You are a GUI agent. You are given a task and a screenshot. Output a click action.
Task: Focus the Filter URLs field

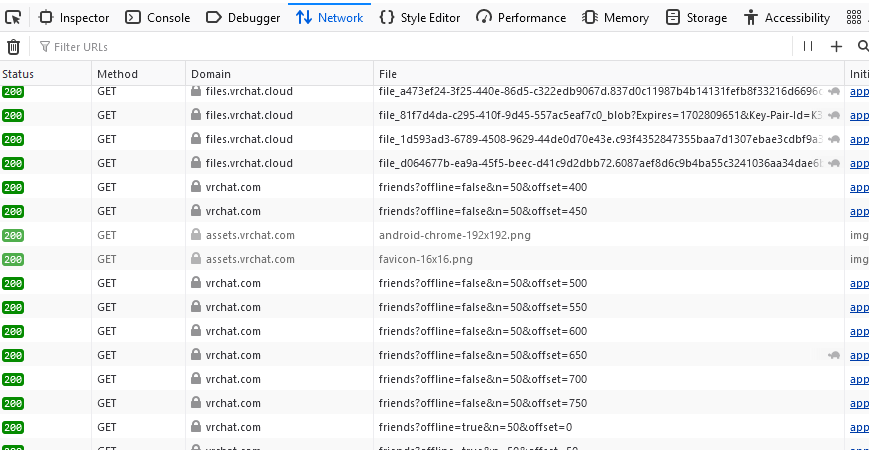click(x=413, y=47)
